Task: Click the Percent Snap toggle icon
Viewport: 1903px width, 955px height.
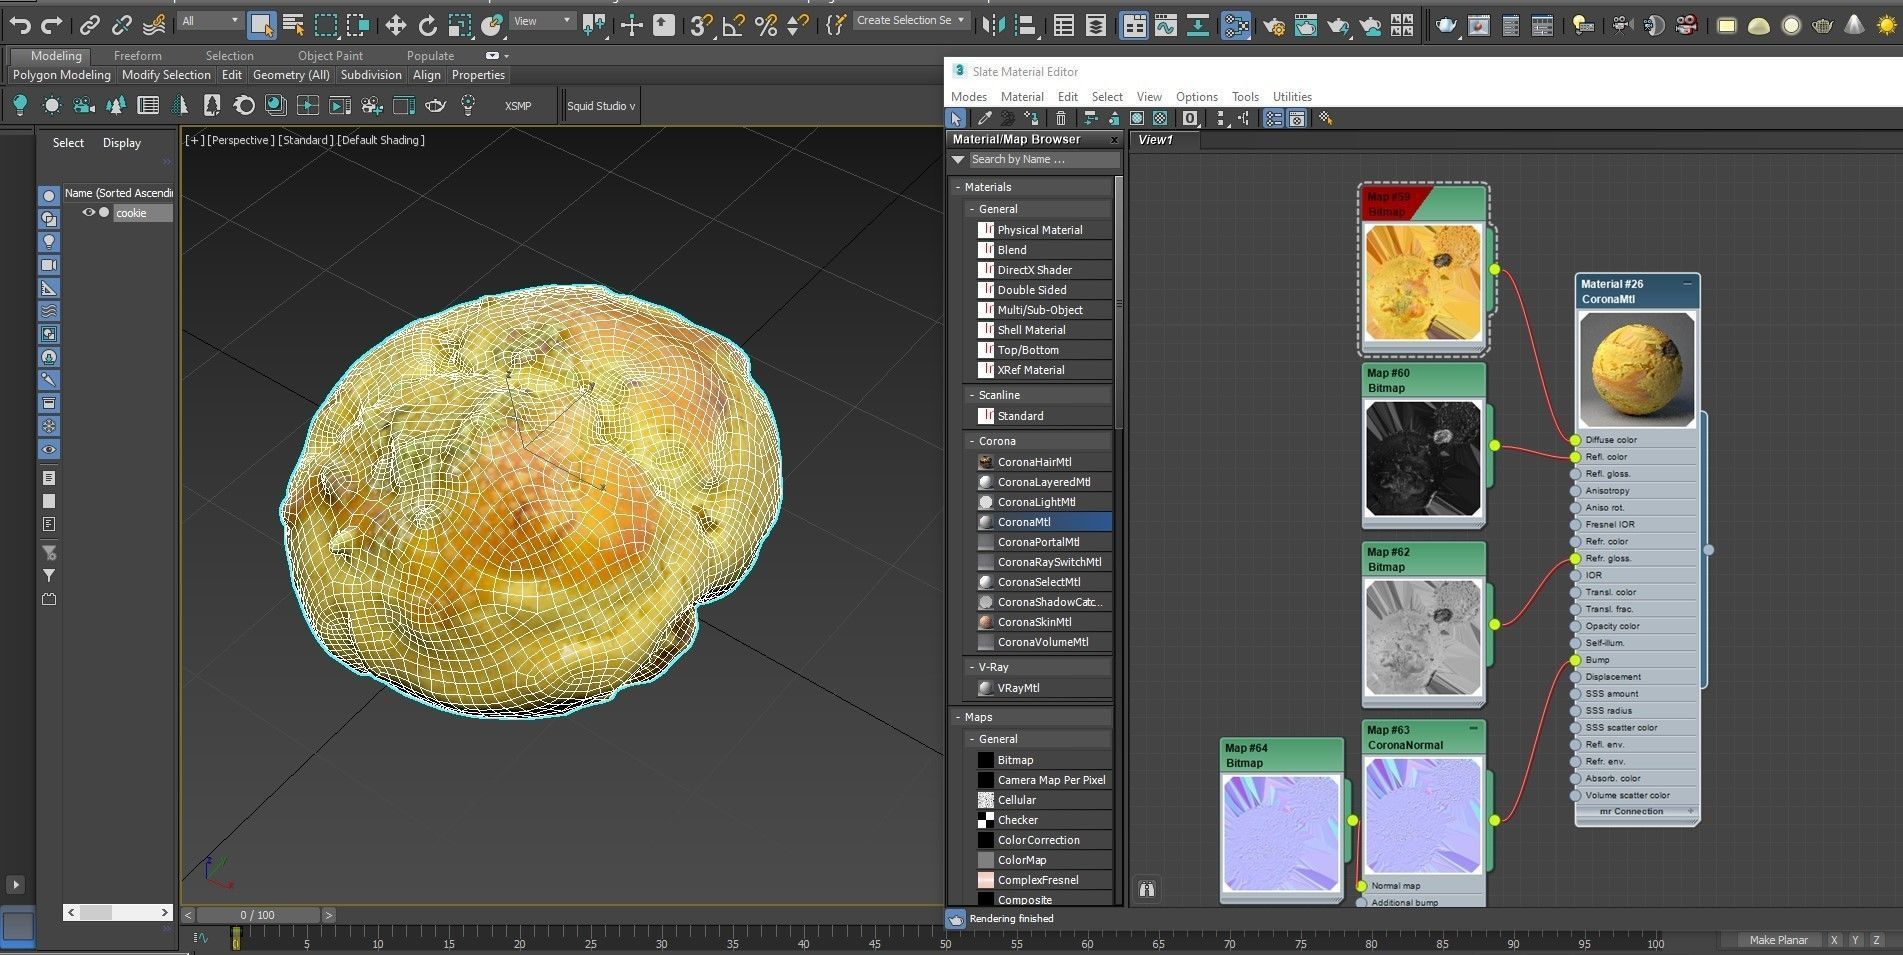Action: pos(766,25)
